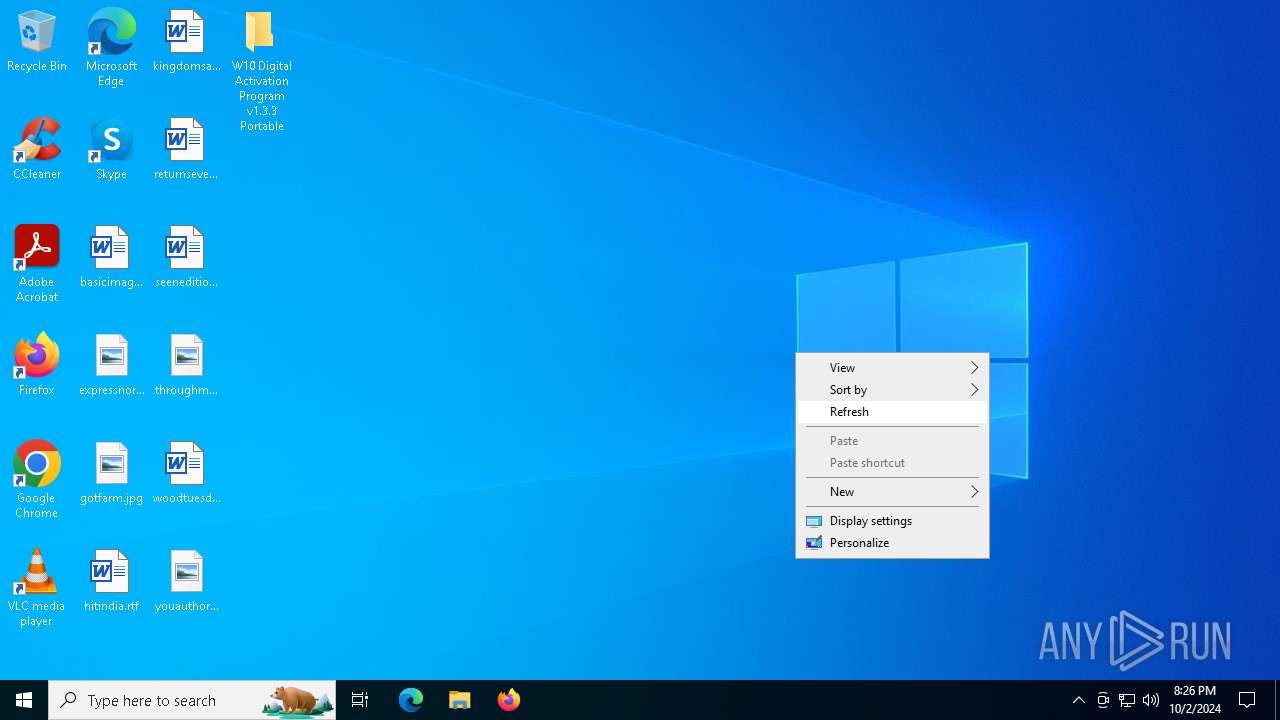Viewport: 1280px width, 720px height.
Task: Click the taskbar search box
Action: [192, 700]
